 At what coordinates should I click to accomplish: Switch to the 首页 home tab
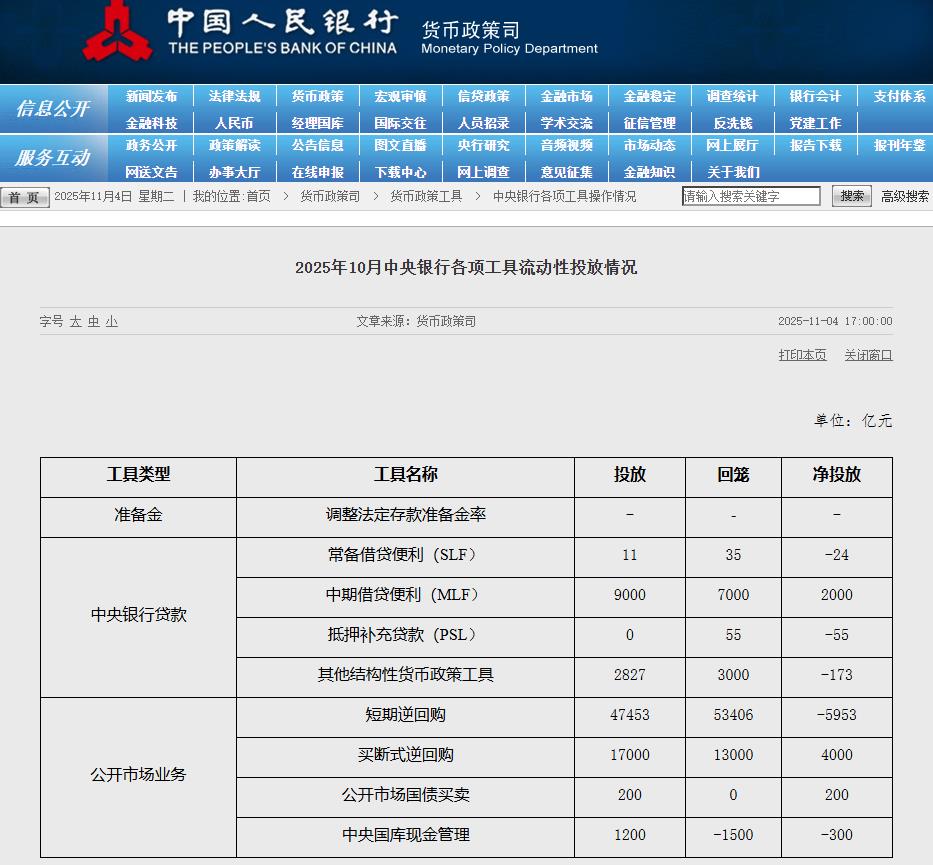click(24, 196)
